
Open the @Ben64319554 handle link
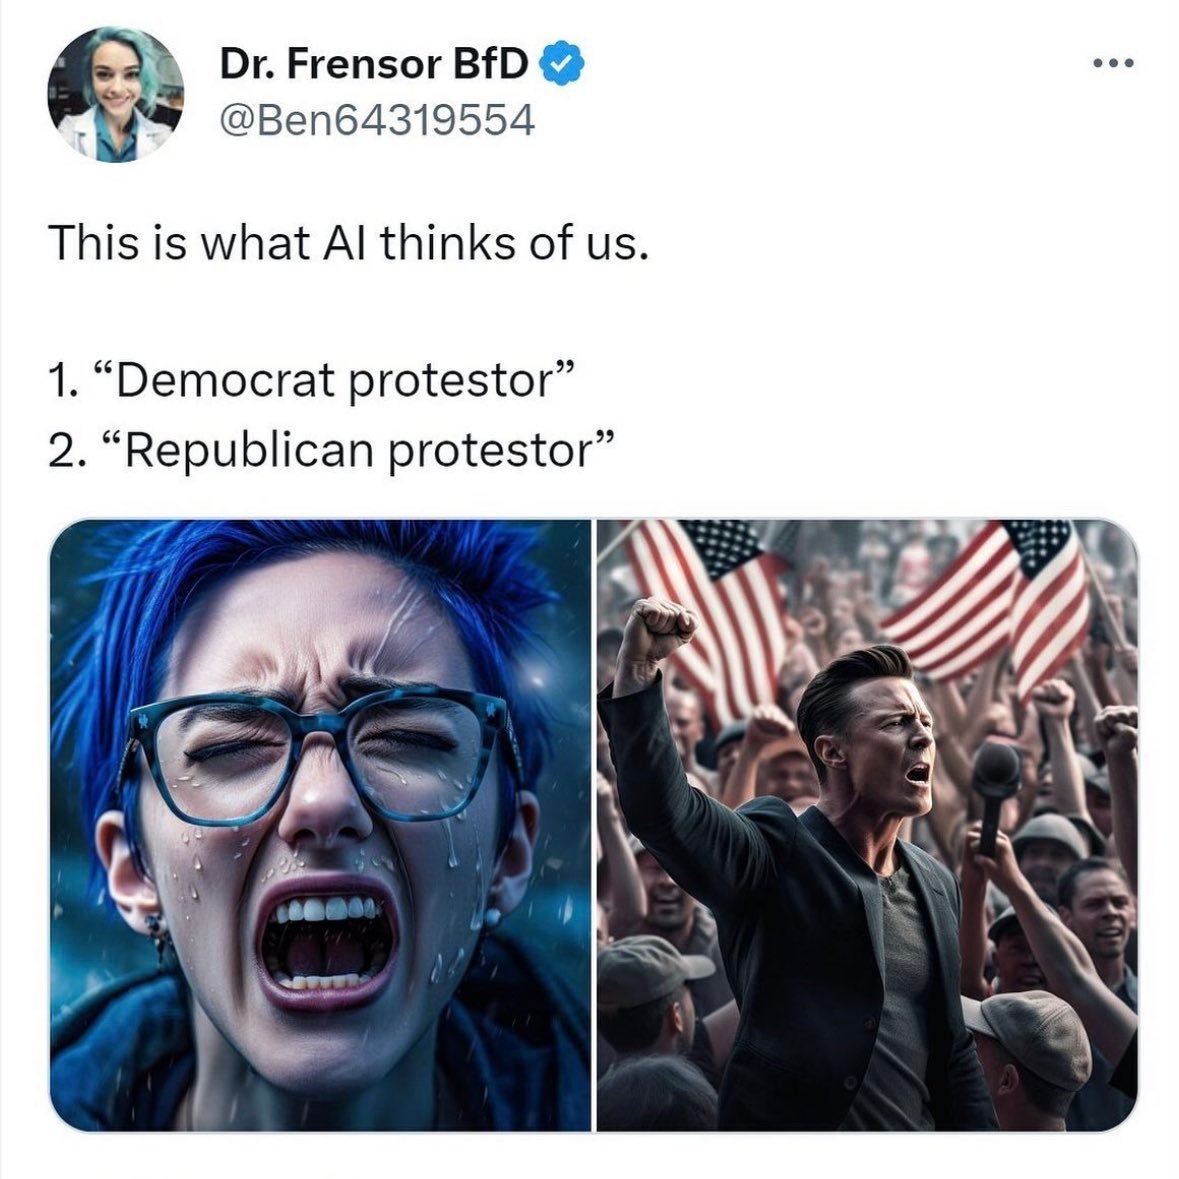377,120
